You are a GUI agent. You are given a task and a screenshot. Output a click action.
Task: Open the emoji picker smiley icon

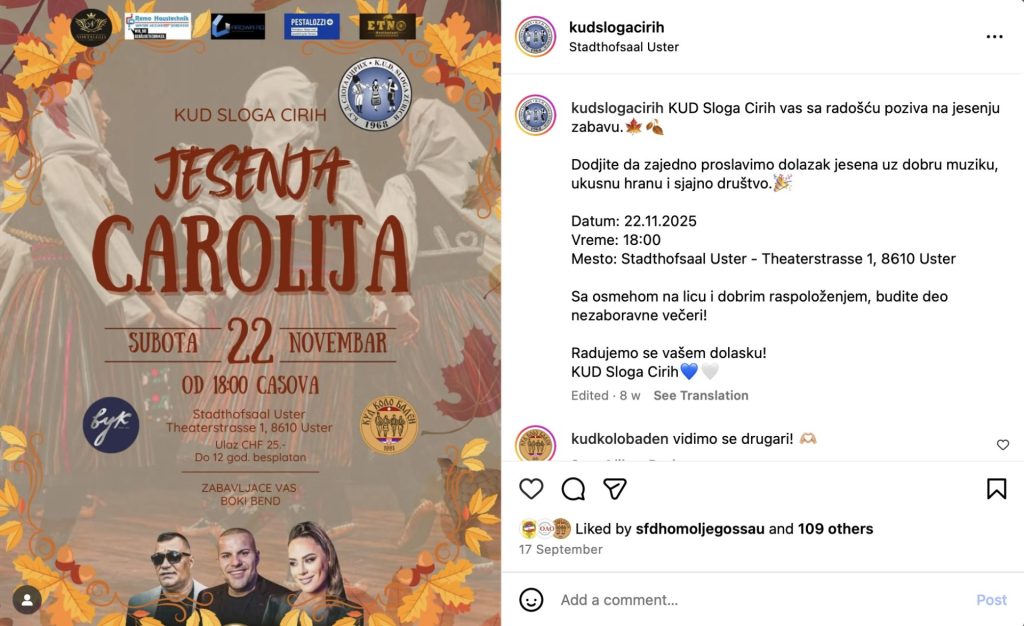[531, 599]
